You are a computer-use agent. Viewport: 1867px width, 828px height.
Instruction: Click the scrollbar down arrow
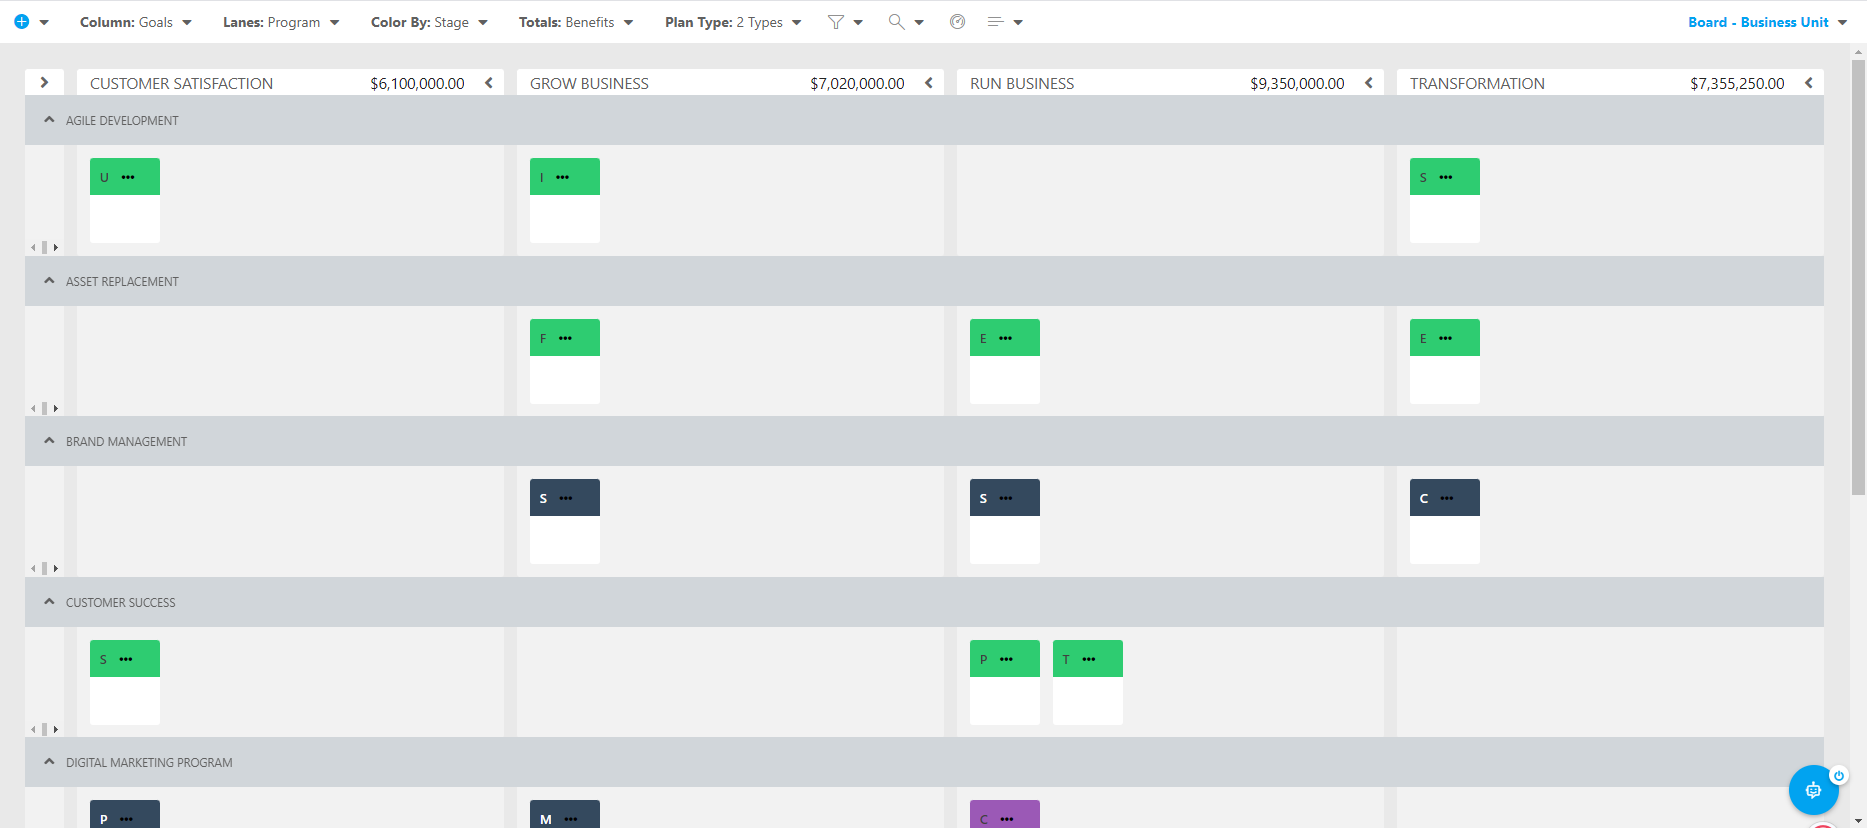[x=1858, y=821]
